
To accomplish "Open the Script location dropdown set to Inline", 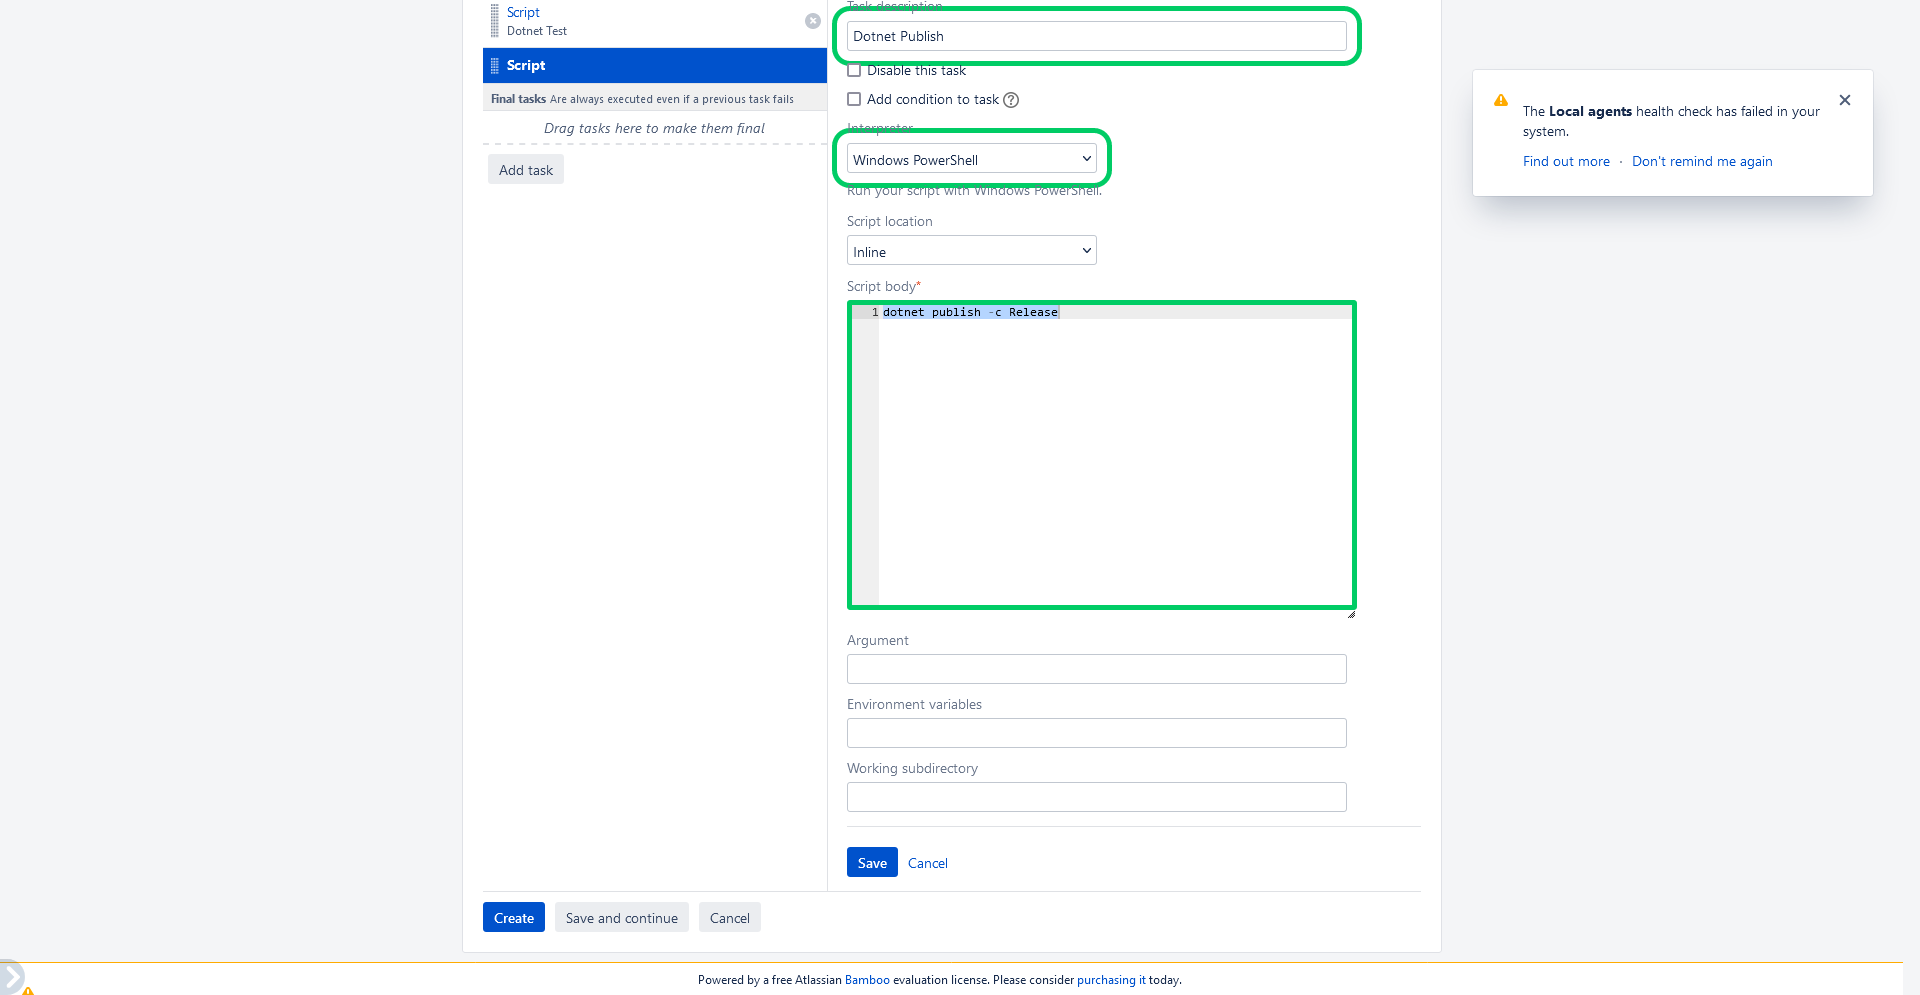I will 972,251.
